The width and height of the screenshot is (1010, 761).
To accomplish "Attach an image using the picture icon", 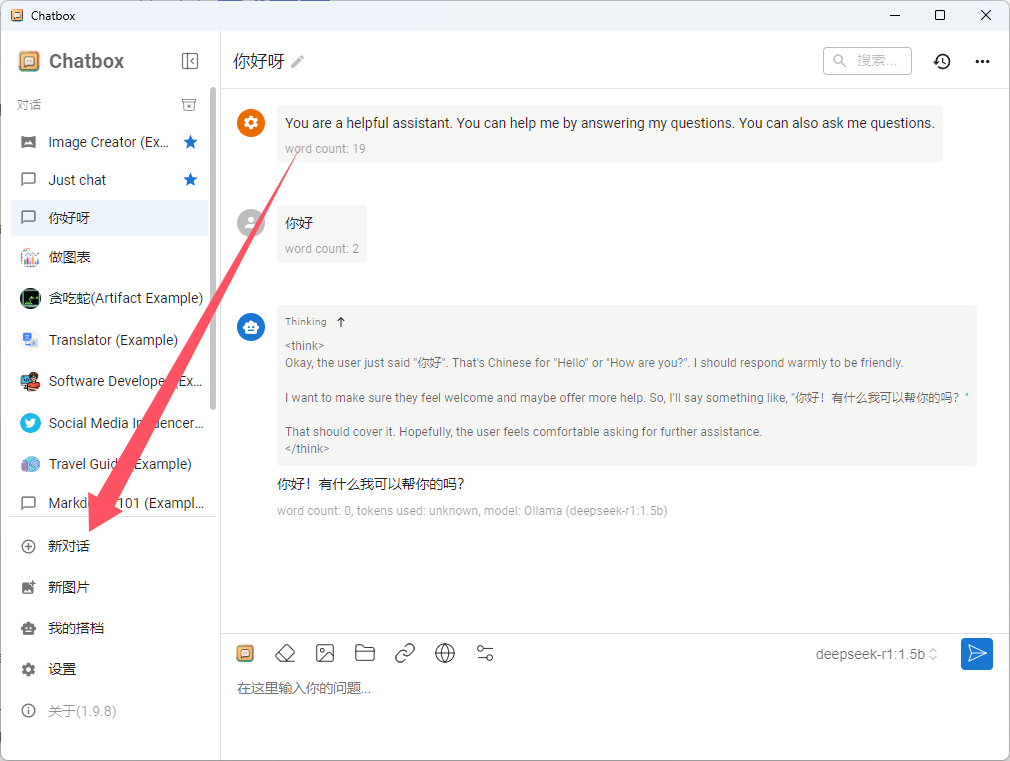I will pyautogui.click(x=325, y=653).
